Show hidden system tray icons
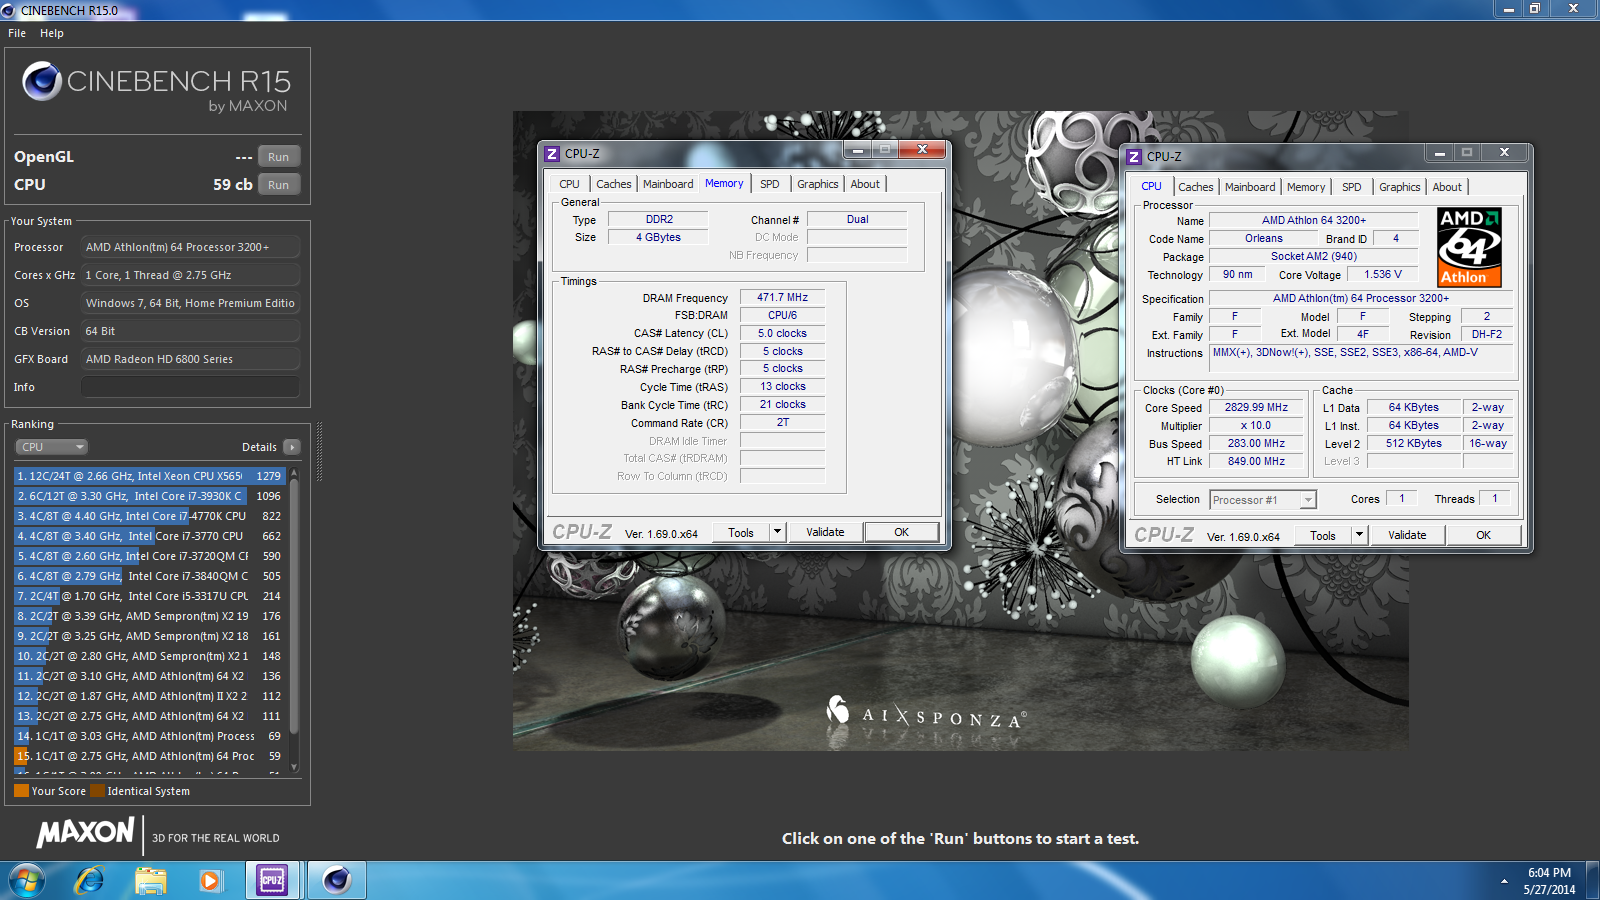 (x=1504, y=881)
